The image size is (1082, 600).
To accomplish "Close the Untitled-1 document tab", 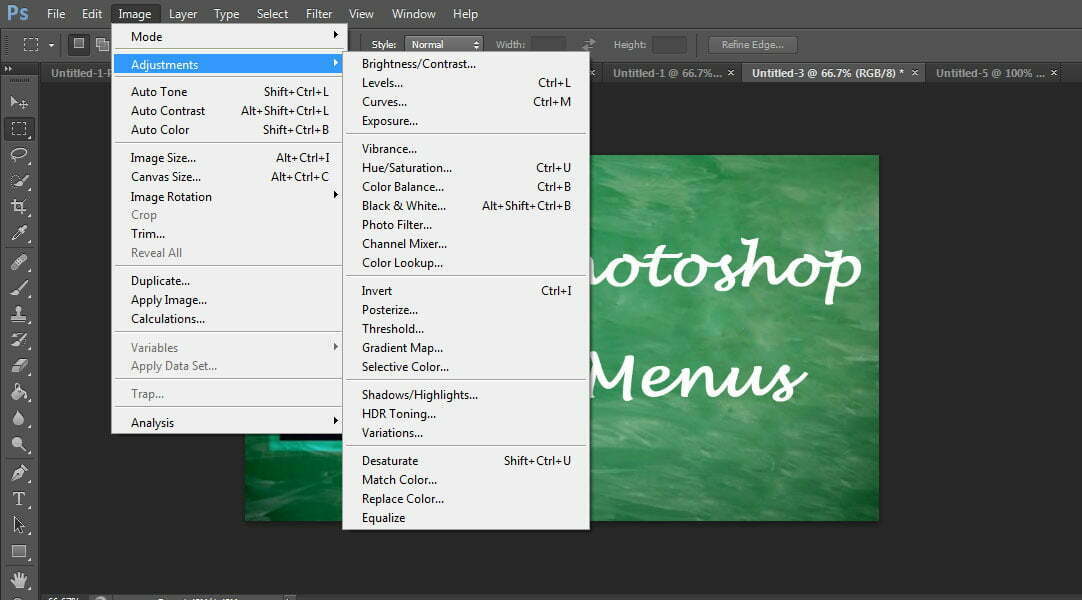I will (731, 73).
